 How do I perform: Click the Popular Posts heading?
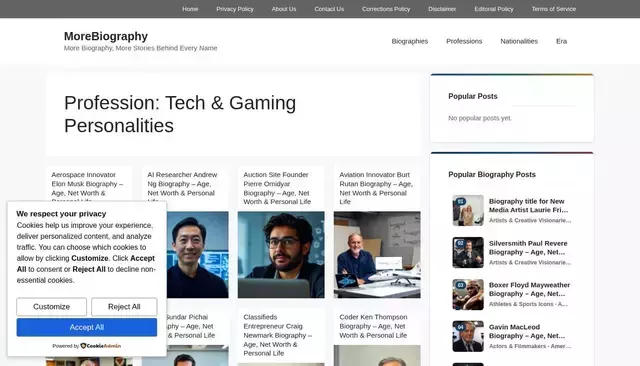(x=473, y=96)
